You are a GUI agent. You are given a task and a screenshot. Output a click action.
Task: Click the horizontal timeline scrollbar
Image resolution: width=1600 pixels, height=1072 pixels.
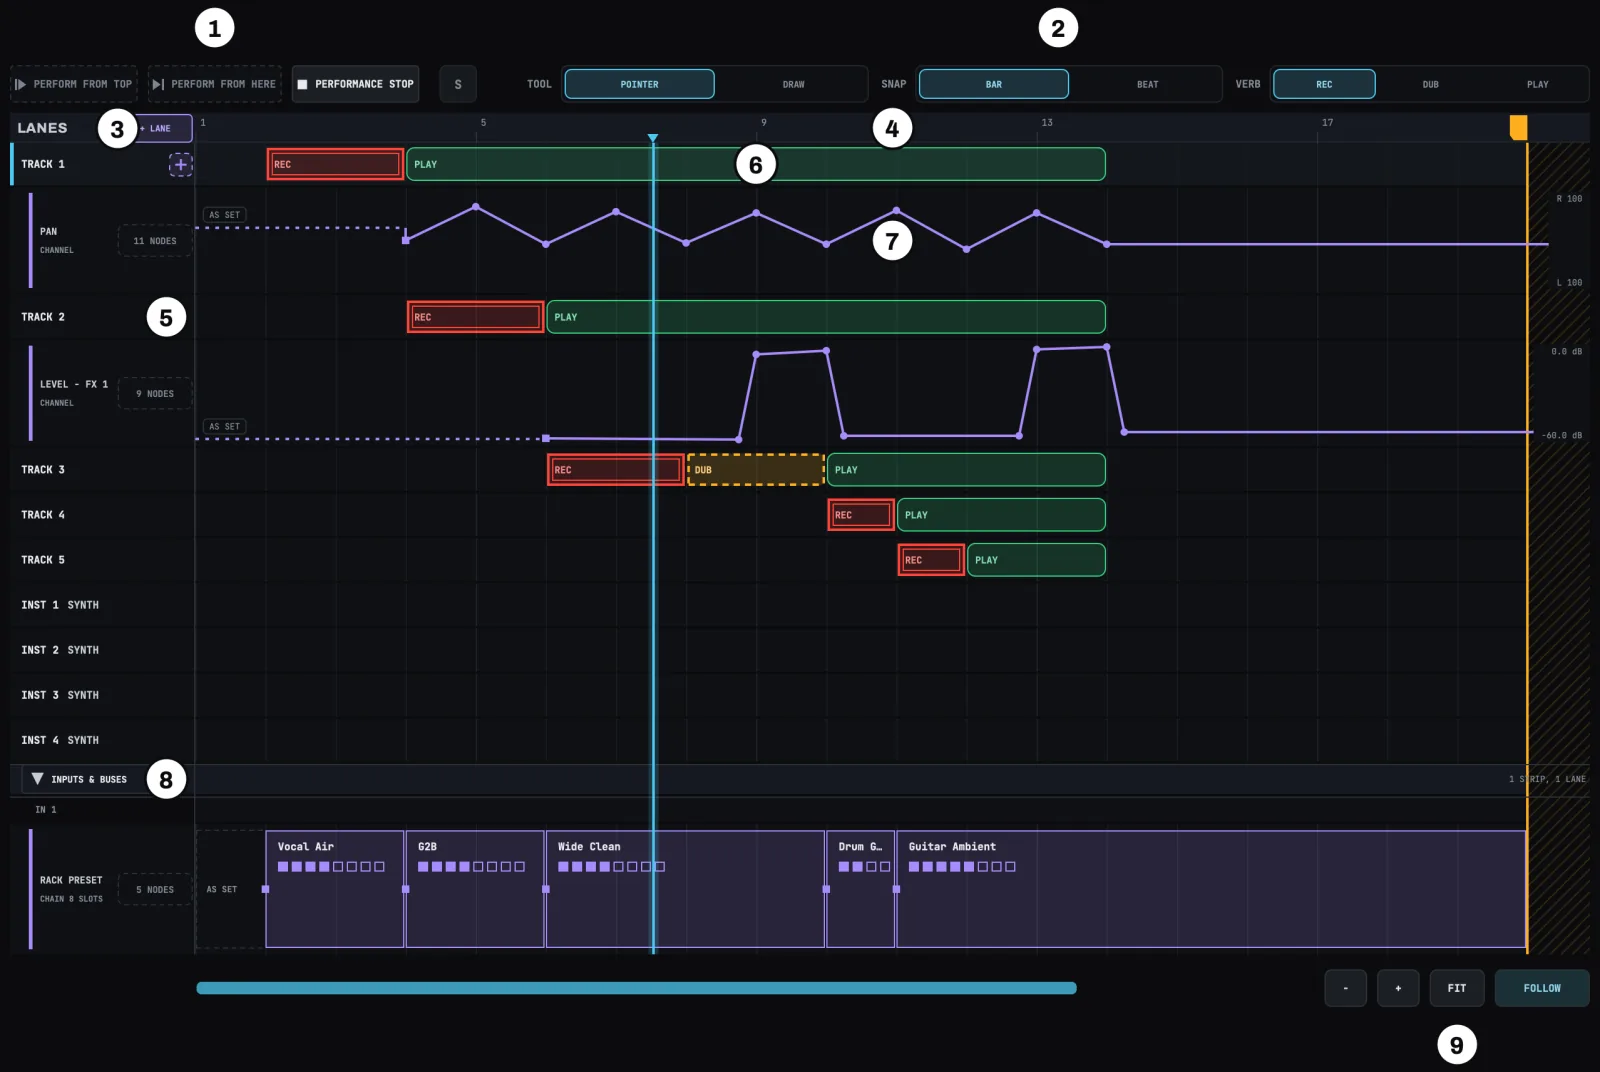pyautogui.click(x=636, y=988)
